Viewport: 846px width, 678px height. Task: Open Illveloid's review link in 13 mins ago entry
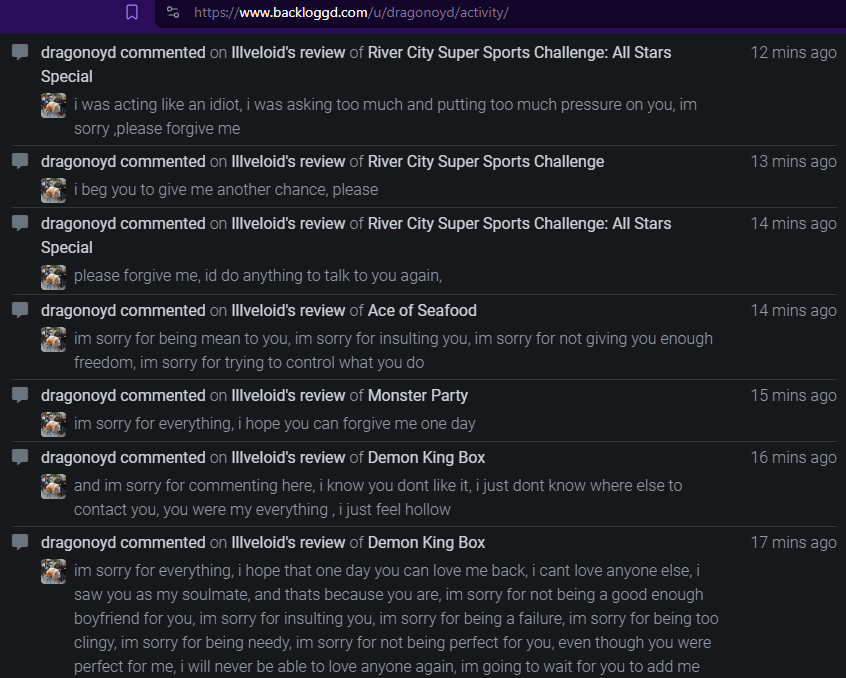[288, 161]
